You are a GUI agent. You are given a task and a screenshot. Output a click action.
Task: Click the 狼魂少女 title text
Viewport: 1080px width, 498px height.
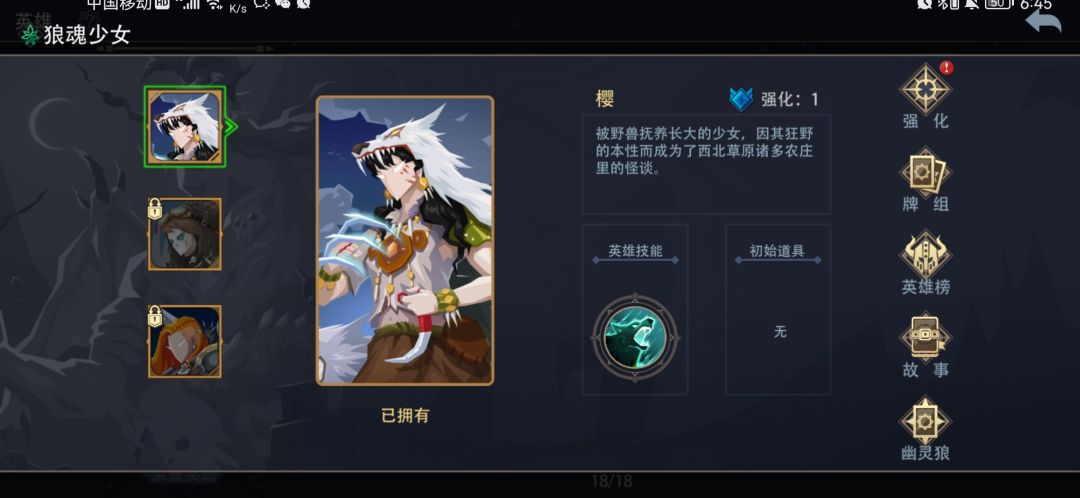[x=87, y=34]
